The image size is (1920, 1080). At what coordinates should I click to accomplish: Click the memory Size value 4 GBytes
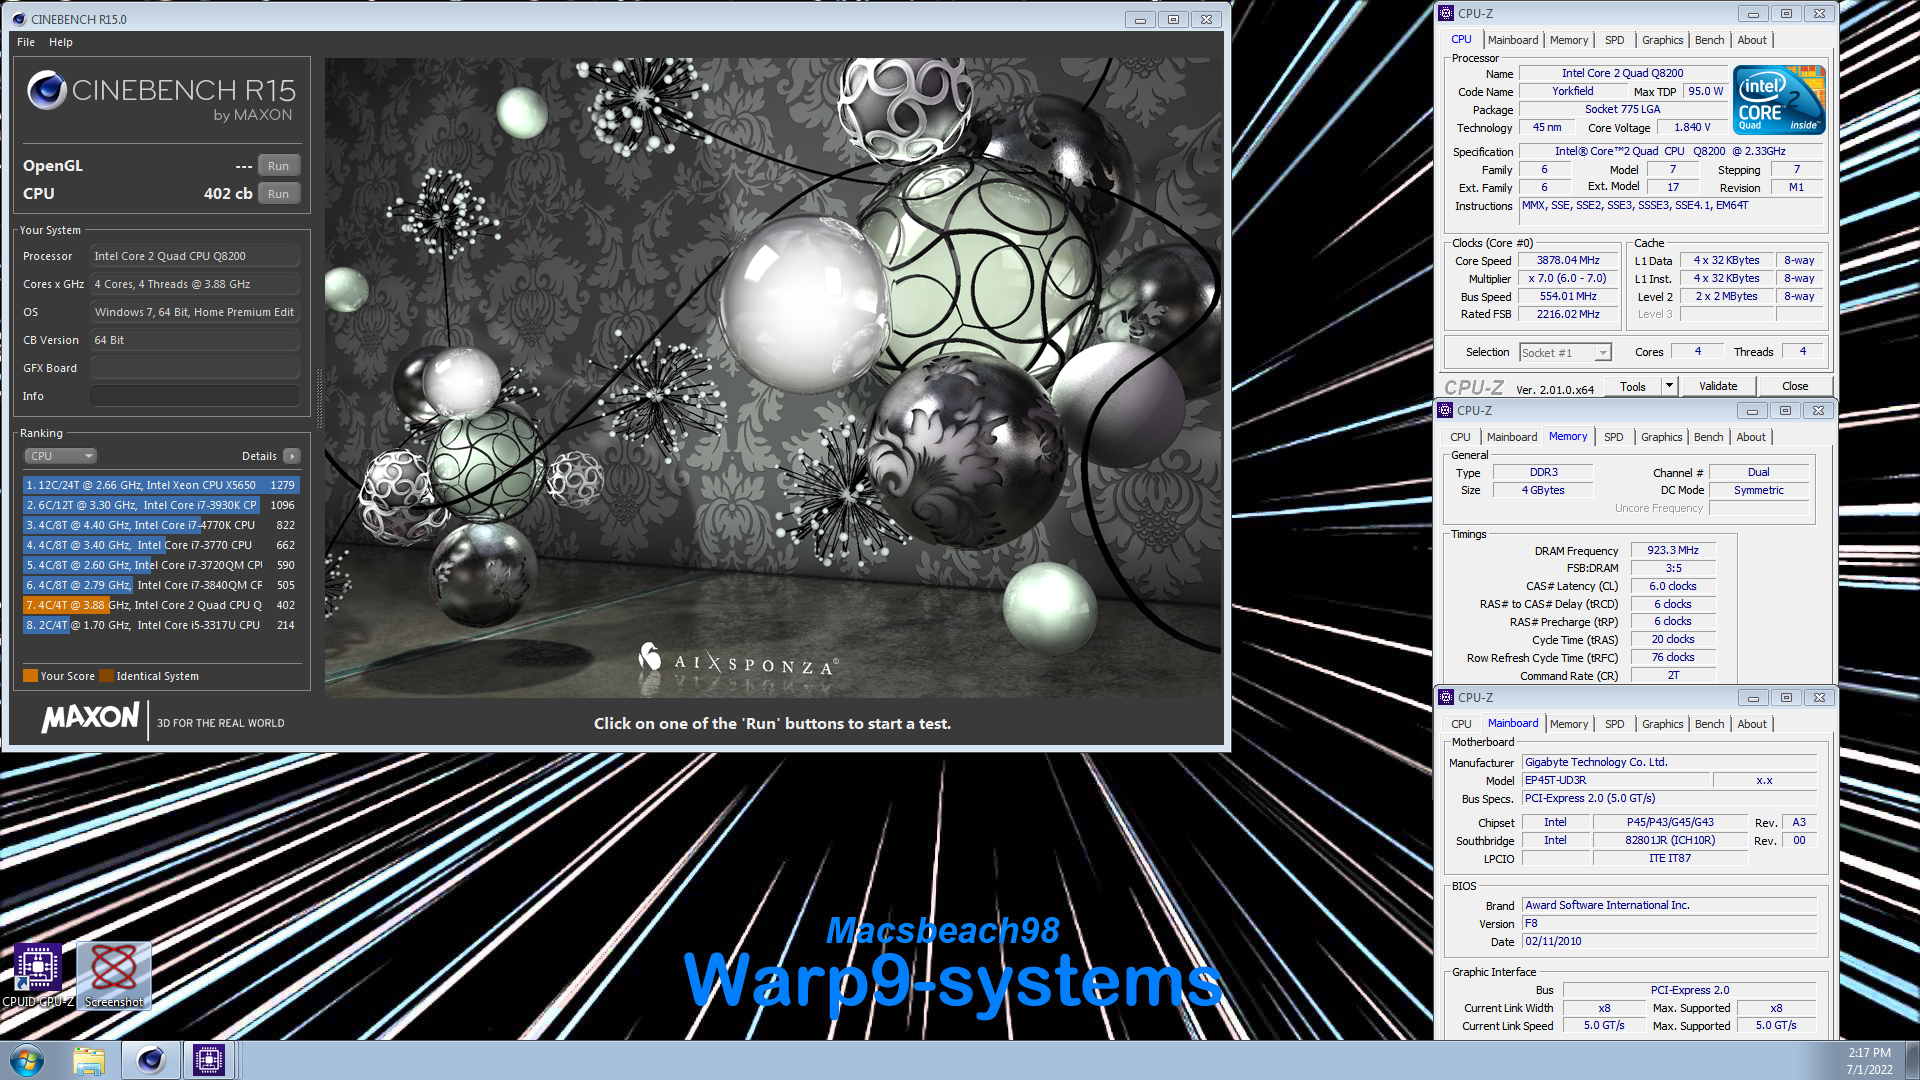click(1543, 490)
